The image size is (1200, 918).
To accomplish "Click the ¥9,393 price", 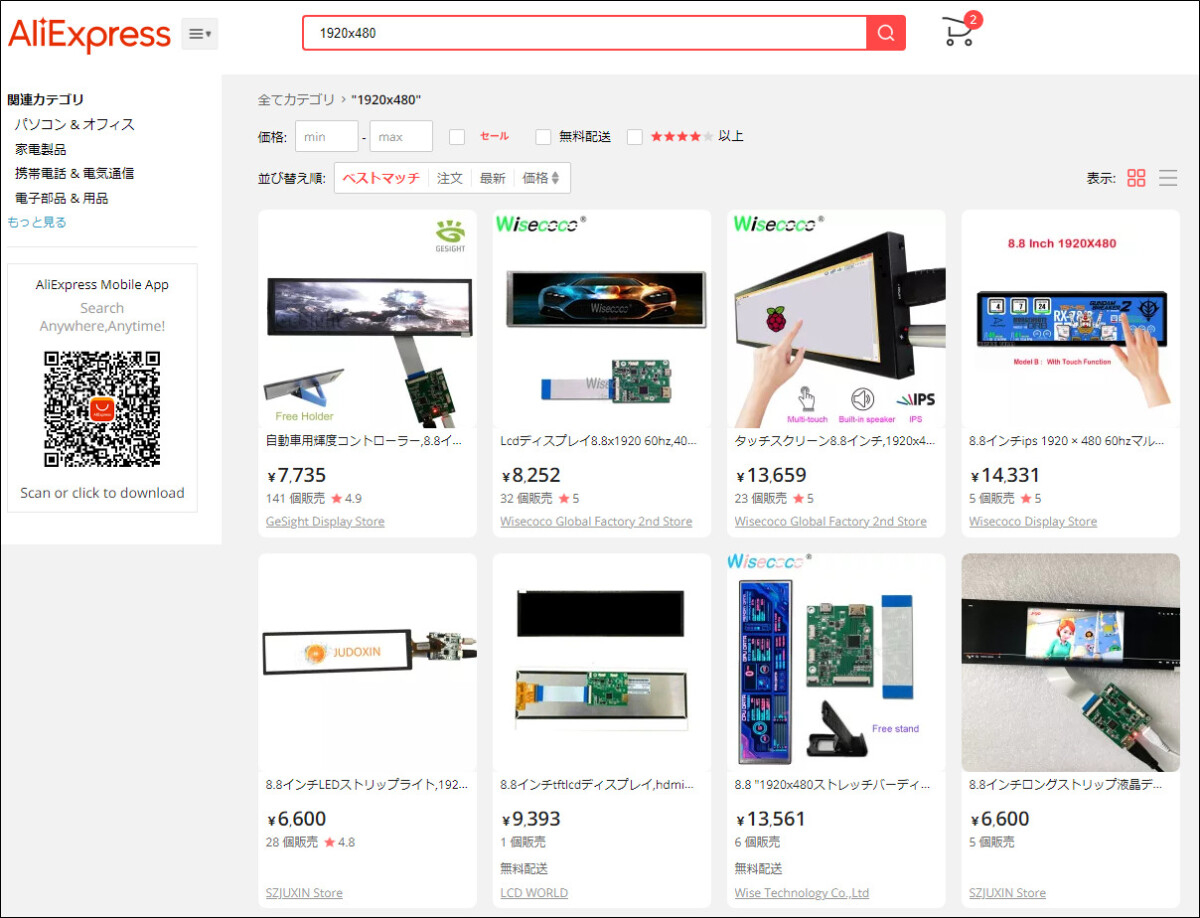I will (531, 819).
